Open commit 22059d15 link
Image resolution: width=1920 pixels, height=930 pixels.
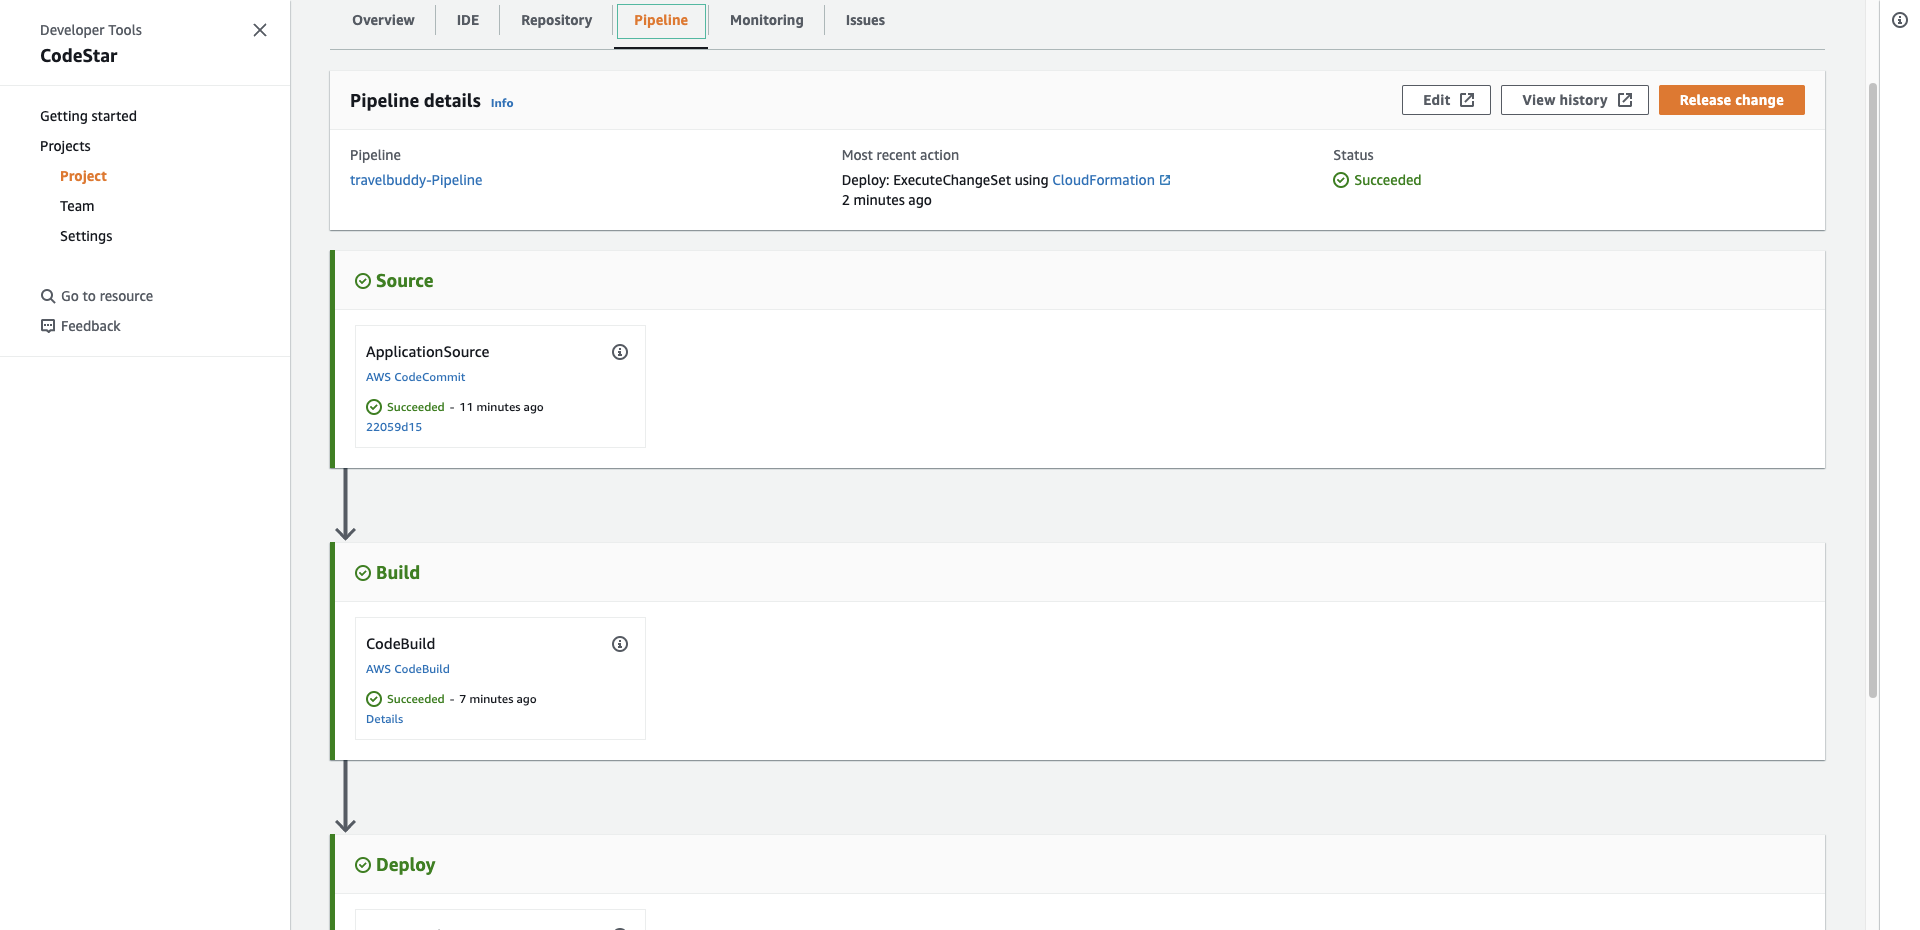coord(394,427)
